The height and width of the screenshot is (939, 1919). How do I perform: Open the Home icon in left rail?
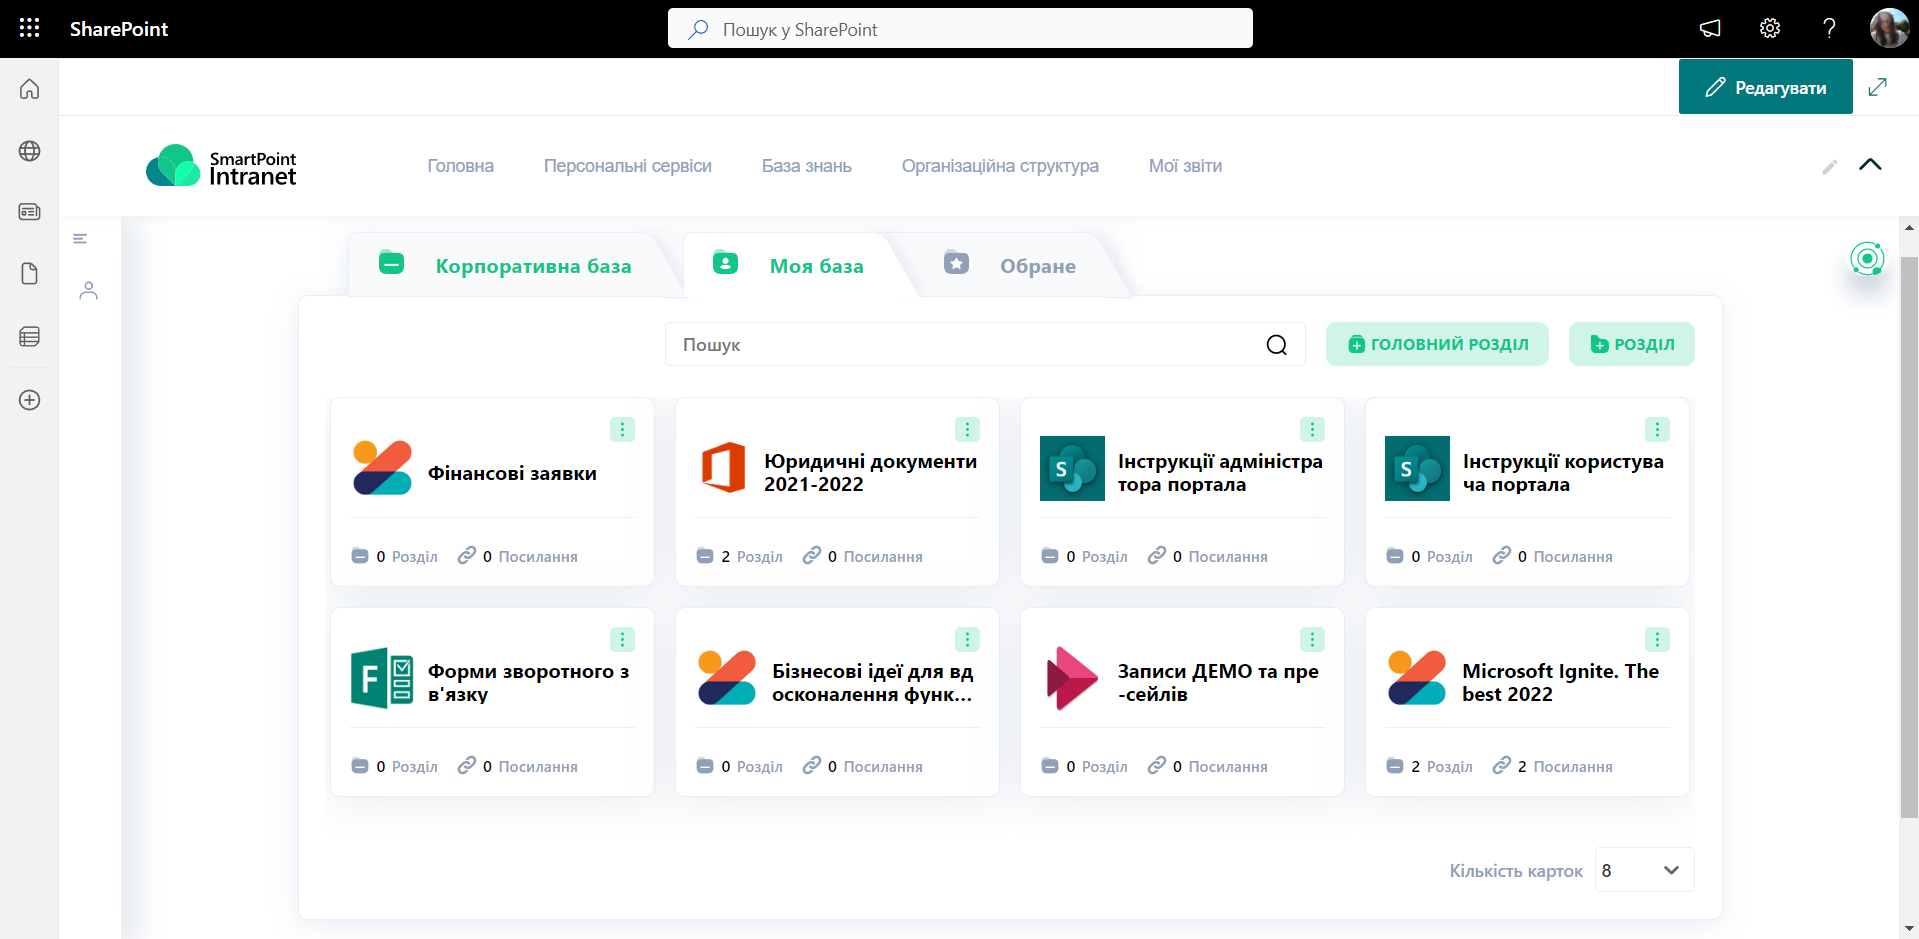(29, 89)
